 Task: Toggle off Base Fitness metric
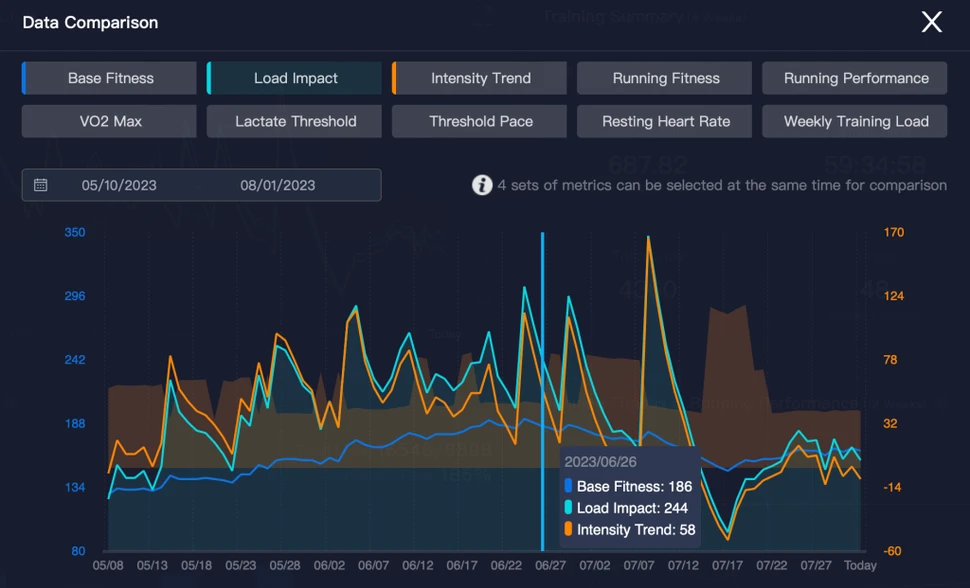point(110,78)
